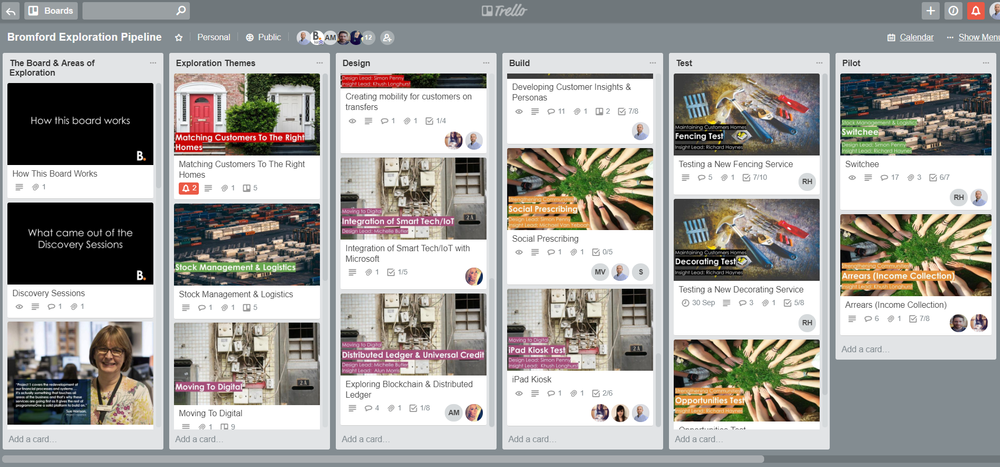The height and width of the screenshot is (467, 1000).
Task: Add a card in the Design list
Action: (365, 439)
